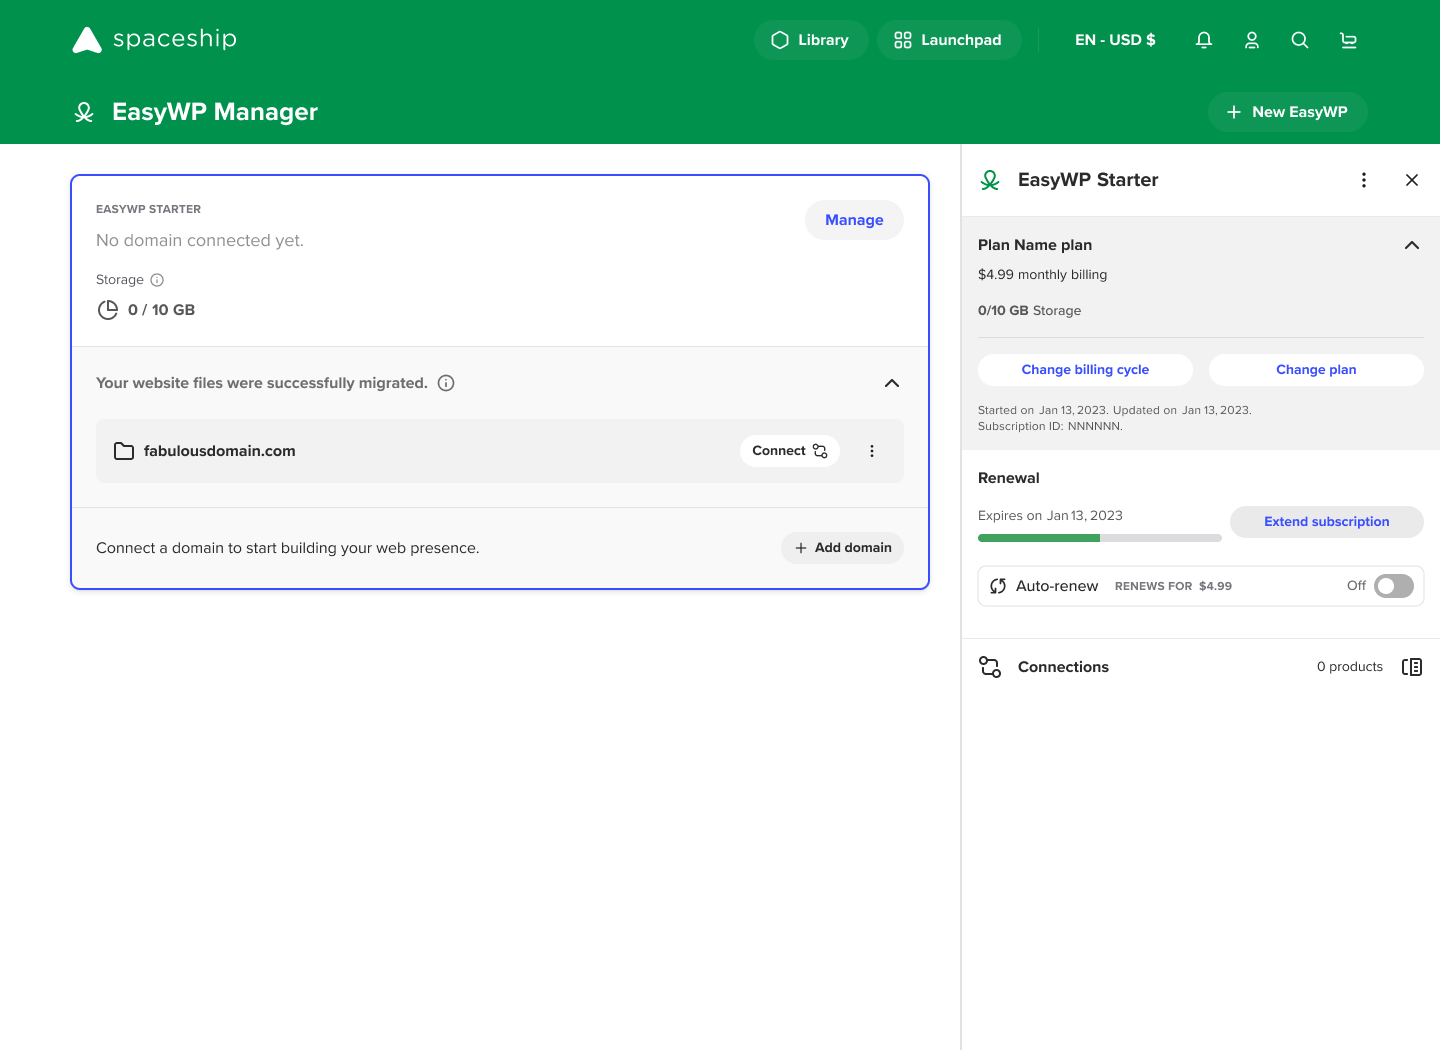The height and width of the screenshot is (1050, 1440).
Task: Open the Connections side panel icon
Action: pyautogui.click(x=1412, y=667)
